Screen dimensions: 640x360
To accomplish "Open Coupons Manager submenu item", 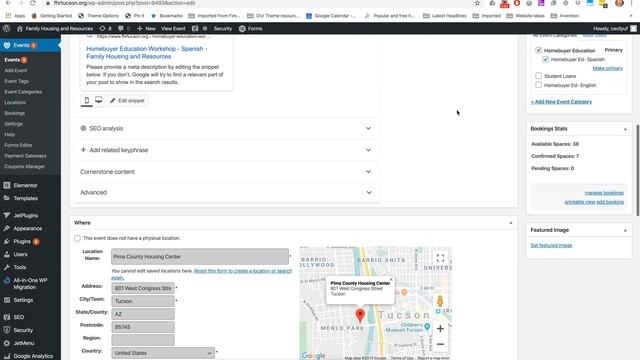I will point(24,167).
